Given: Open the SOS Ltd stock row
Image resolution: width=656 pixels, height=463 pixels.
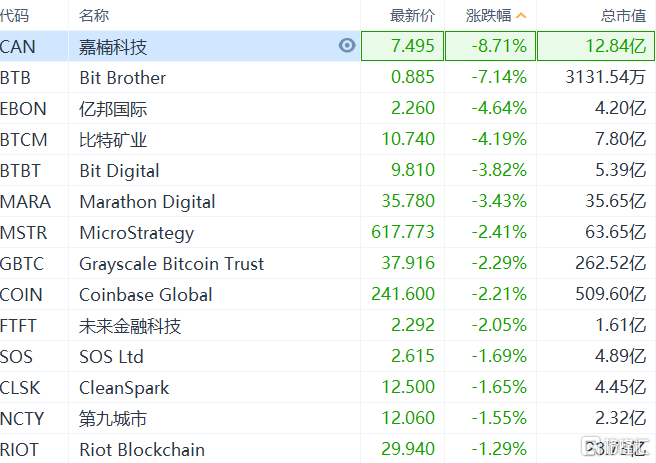Looking at the screenshot, I should [111, 357].
